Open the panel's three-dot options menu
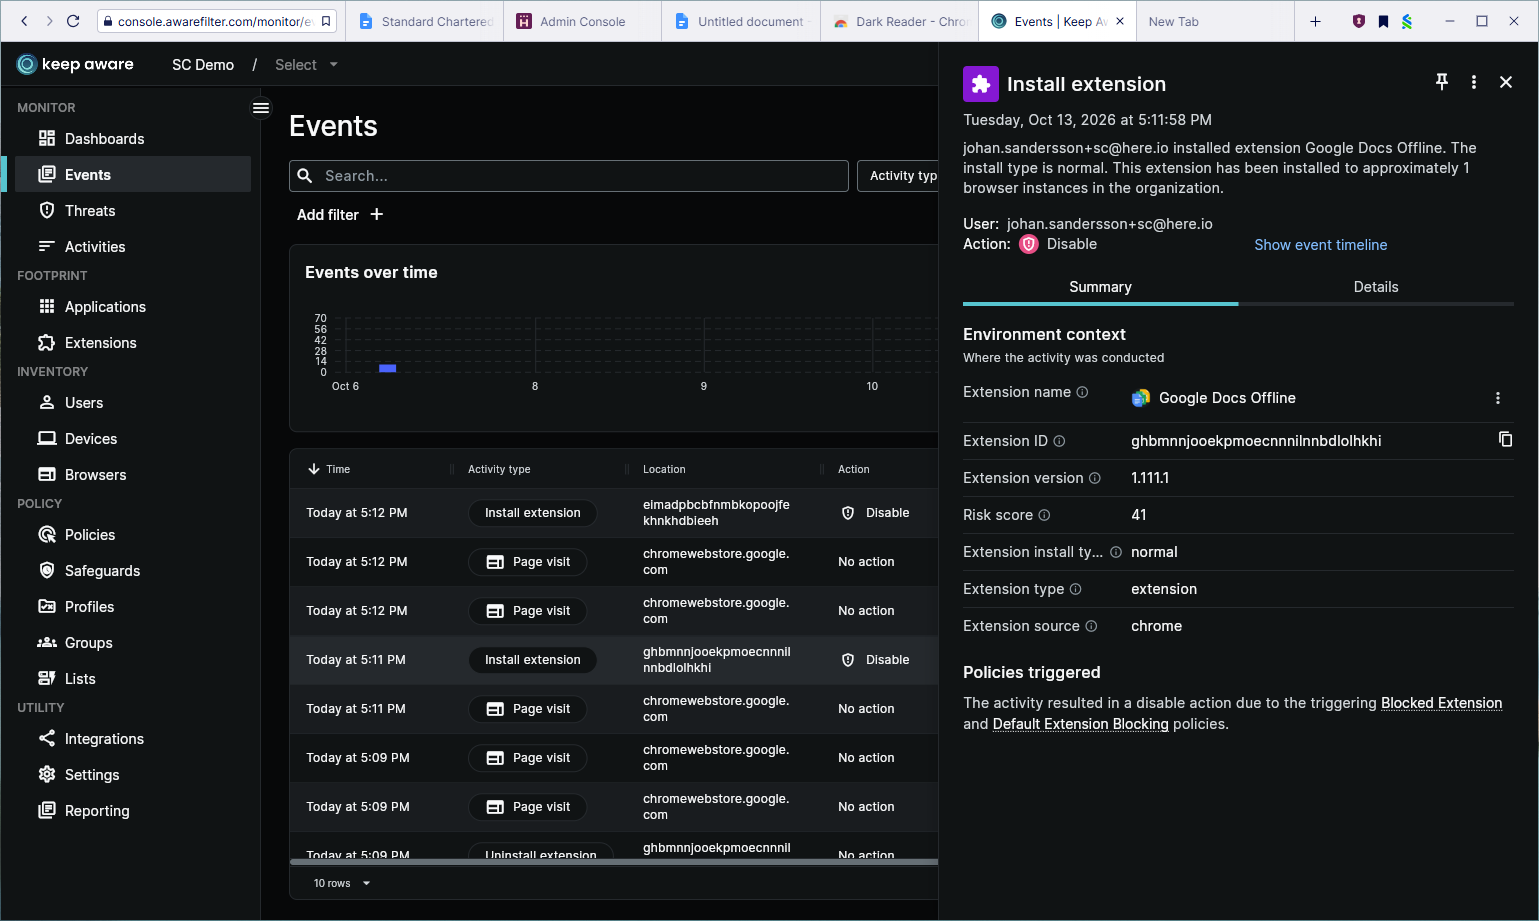The width and height of the screenshot is (1539, 921). point(1474,83)
